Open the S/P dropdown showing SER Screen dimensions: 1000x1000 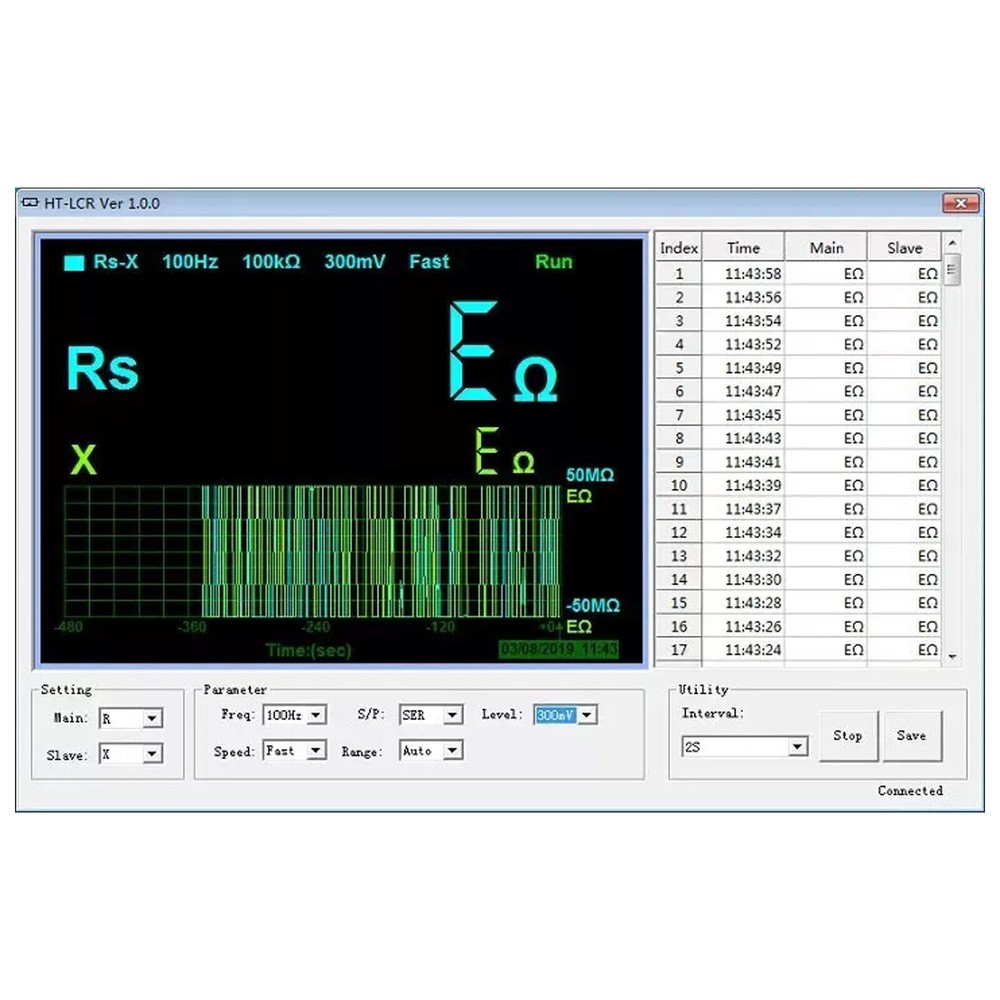tap(452, 715)
